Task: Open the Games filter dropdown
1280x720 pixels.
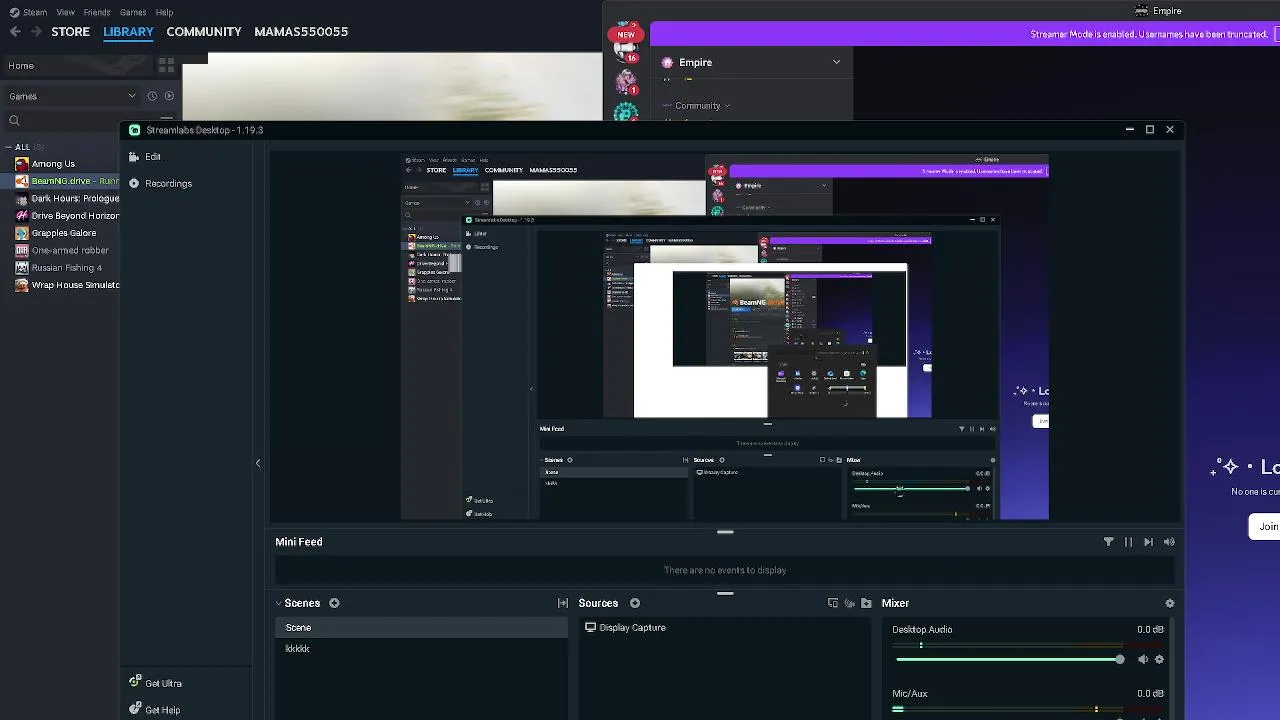Action: pos(72,96)
